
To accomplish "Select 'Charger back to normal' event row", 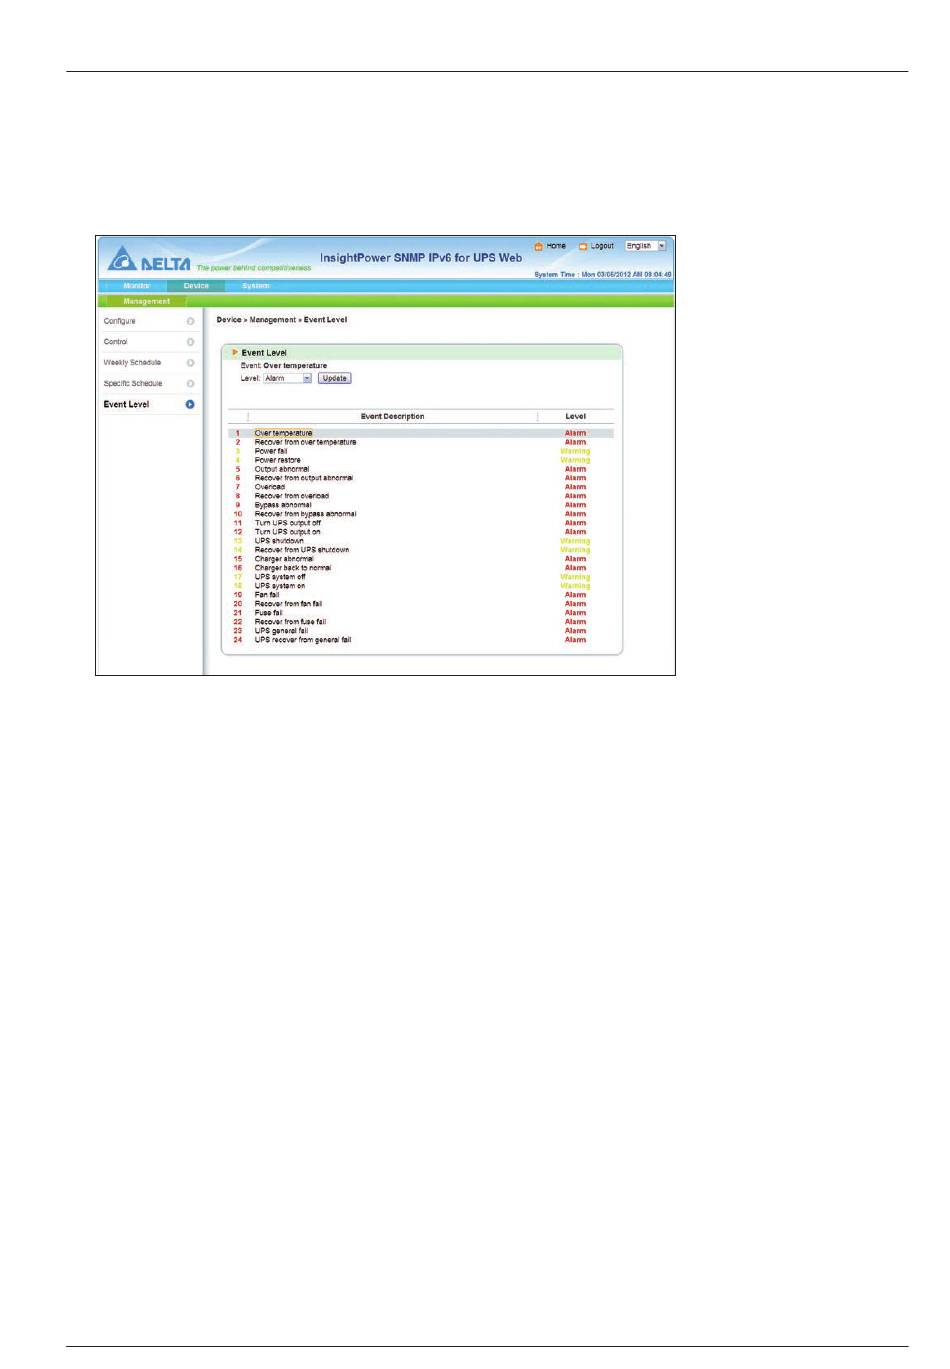I will (421, 568).
